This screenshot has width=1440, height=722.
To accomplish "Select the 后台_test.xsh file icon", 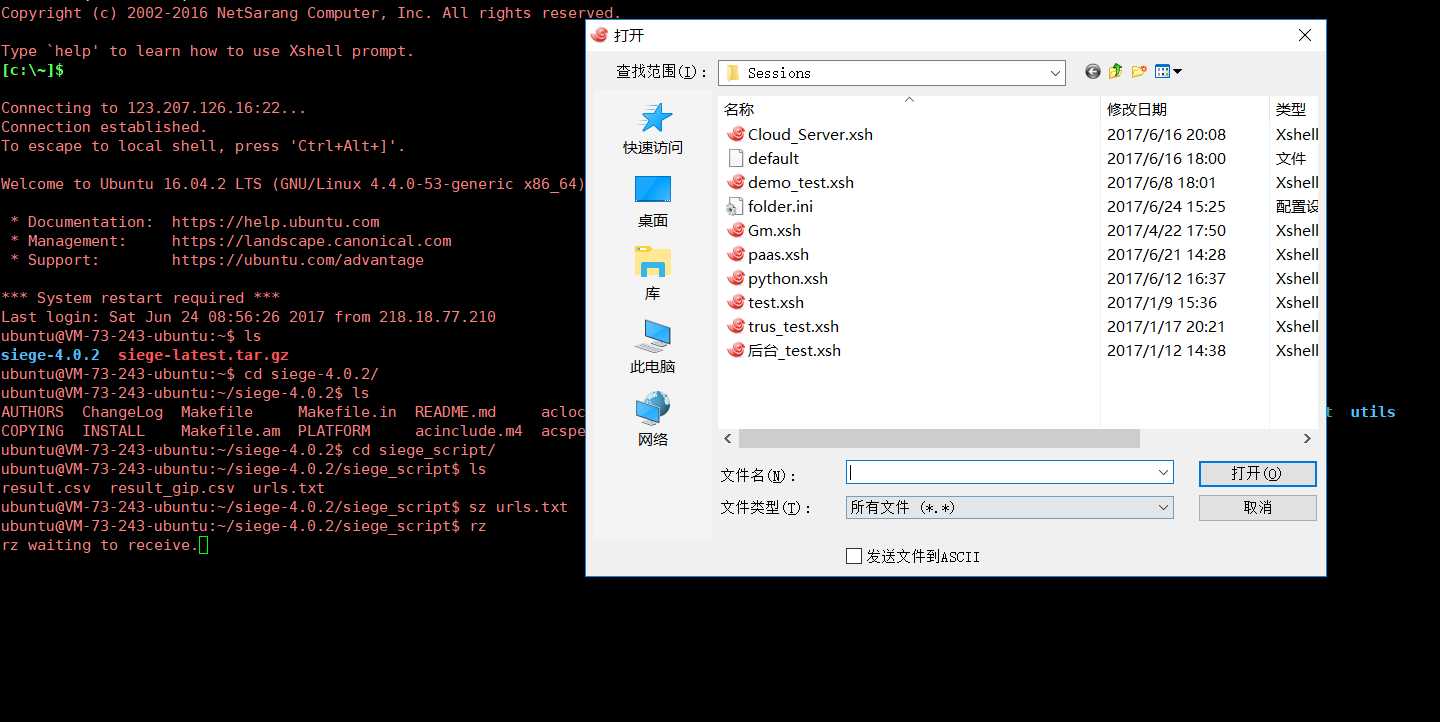I will pyautogui.click(x=735, y=350).
